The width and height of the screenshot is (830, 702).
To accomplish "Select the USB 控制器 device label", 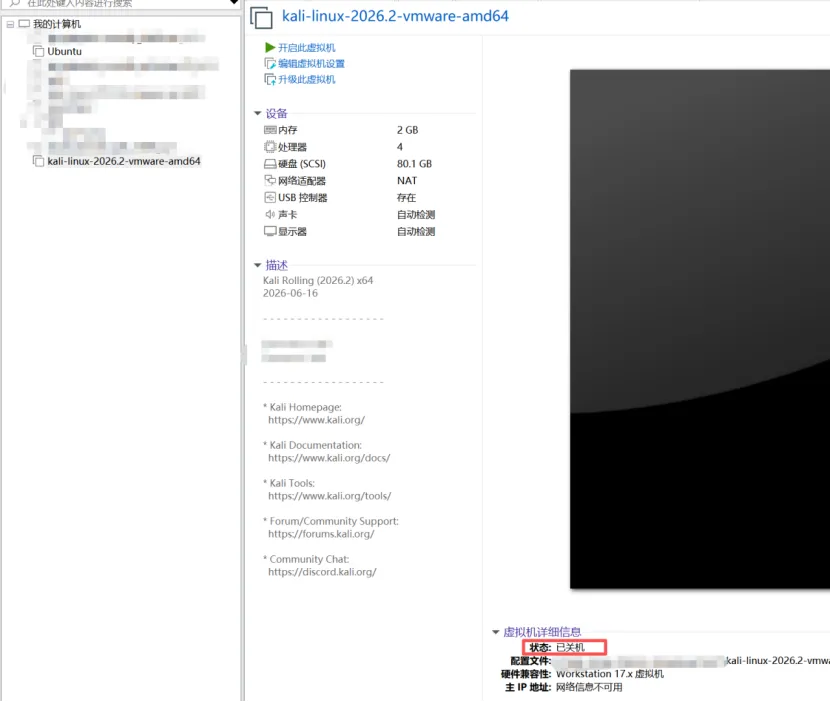I will (303, 197).
